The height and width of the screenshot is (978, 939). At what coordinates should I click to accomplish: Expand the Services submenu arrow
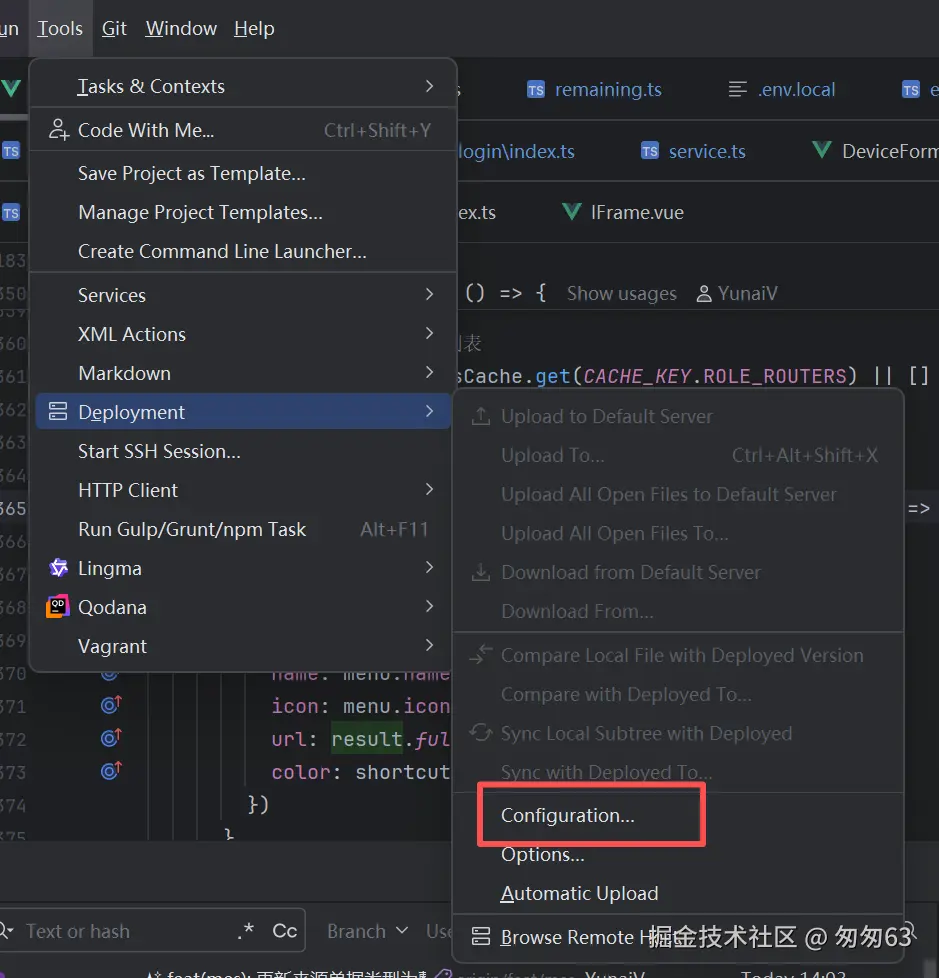429,294
